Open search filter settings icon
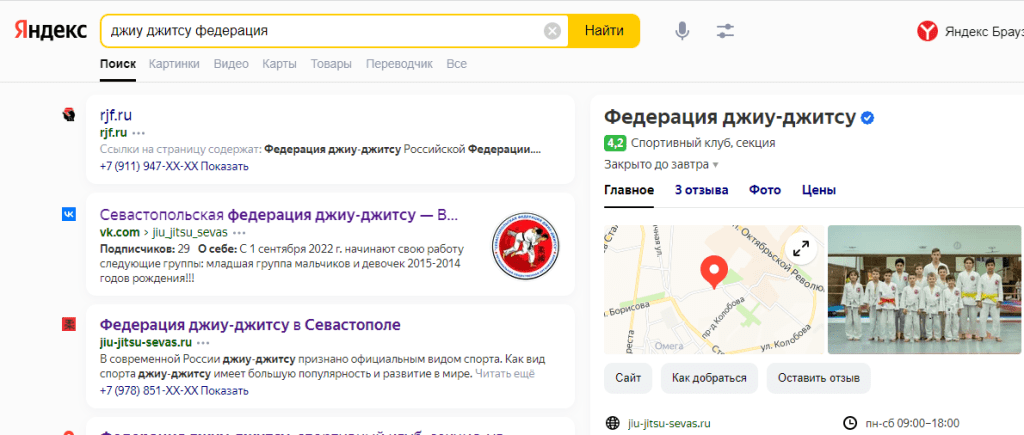 click(x=726, y=31)
